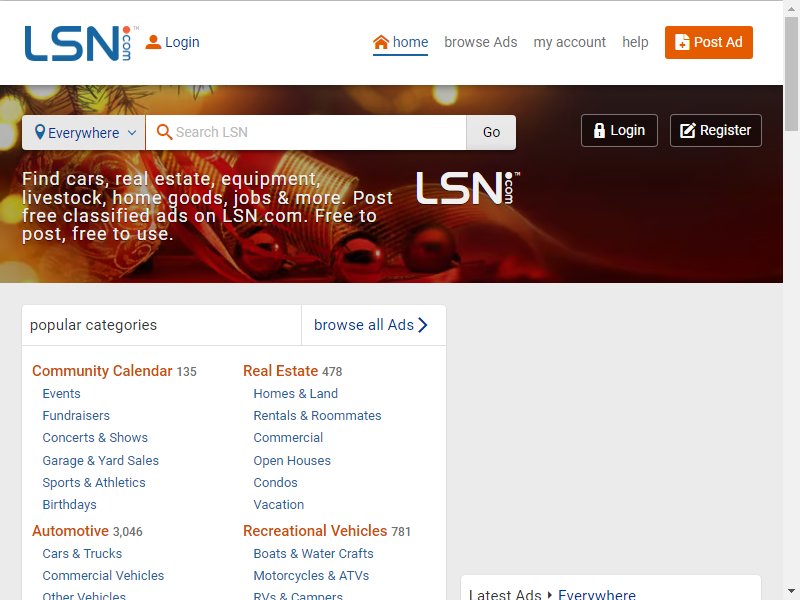Image resolution: width=800 pixels, height=600 pixels.
Task: Click in the Search LSN input field
Action: 306,133
